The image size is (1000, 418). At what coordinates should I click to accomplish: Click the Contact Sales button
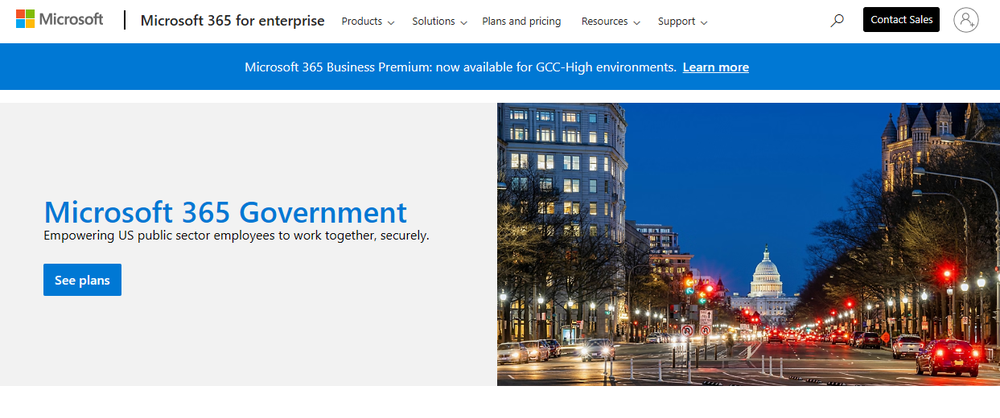[x=901, y=20]
